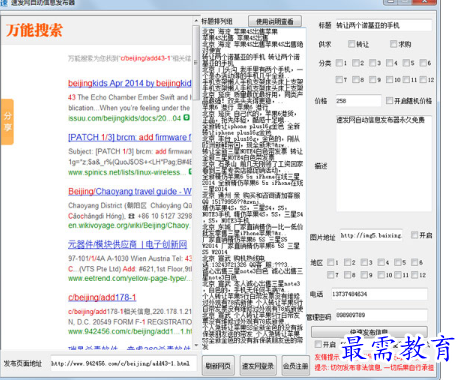Check 地区 region box 1
Screen dimensions: 463x380
[x=331, y=262]
